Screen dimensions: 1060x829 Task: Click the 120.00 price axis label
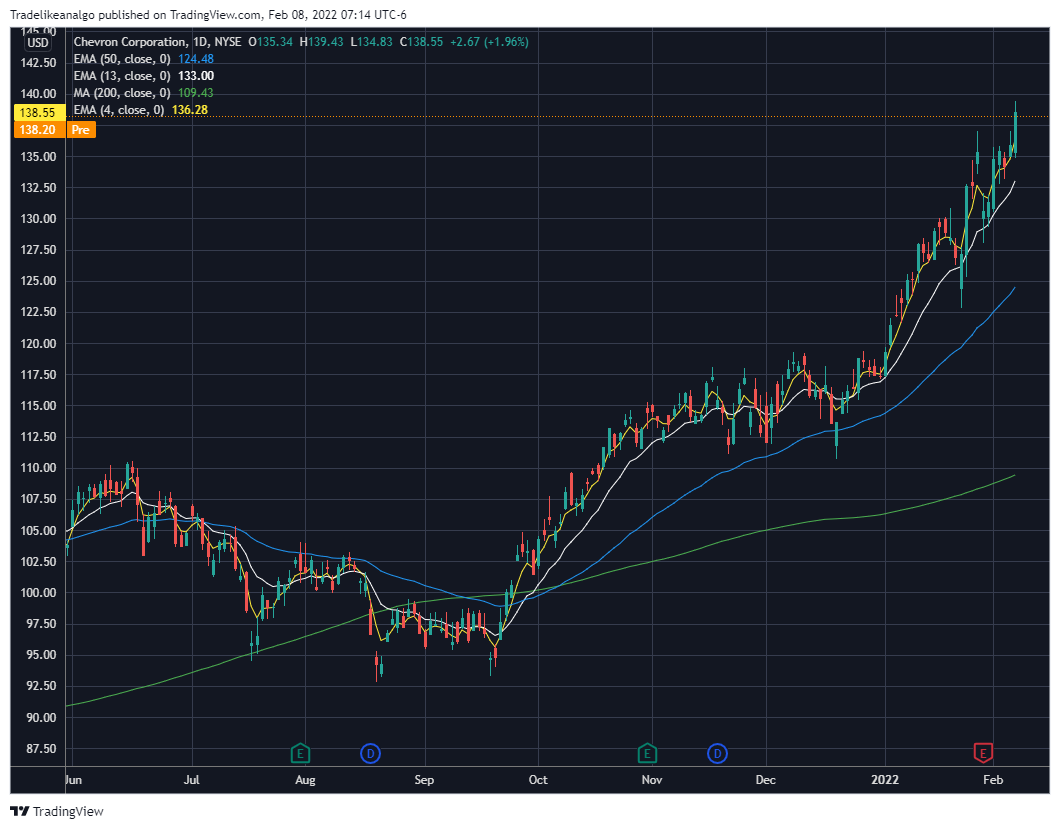[x=39, y=344]
